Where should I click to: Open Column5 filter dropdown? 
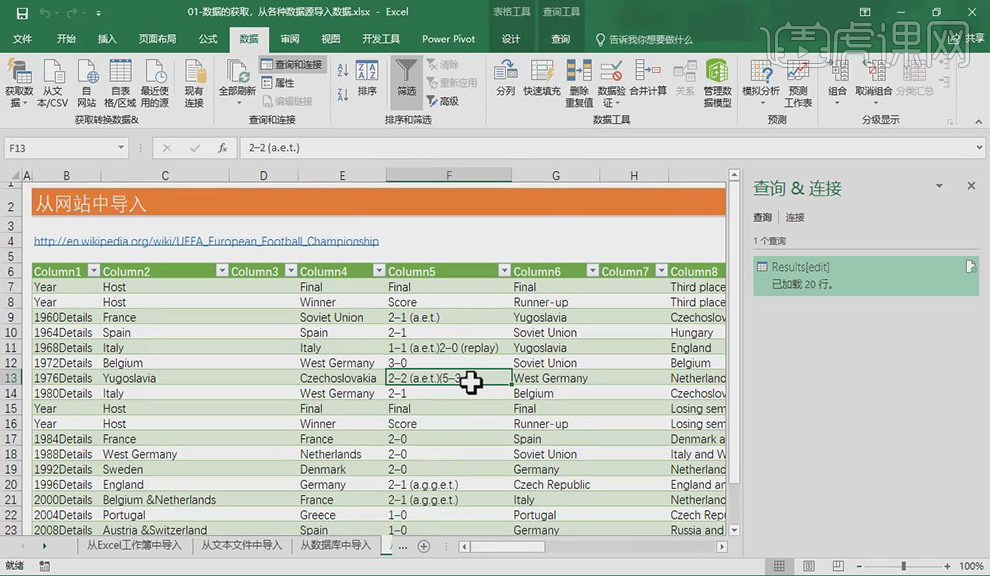(x=504, y=271)
